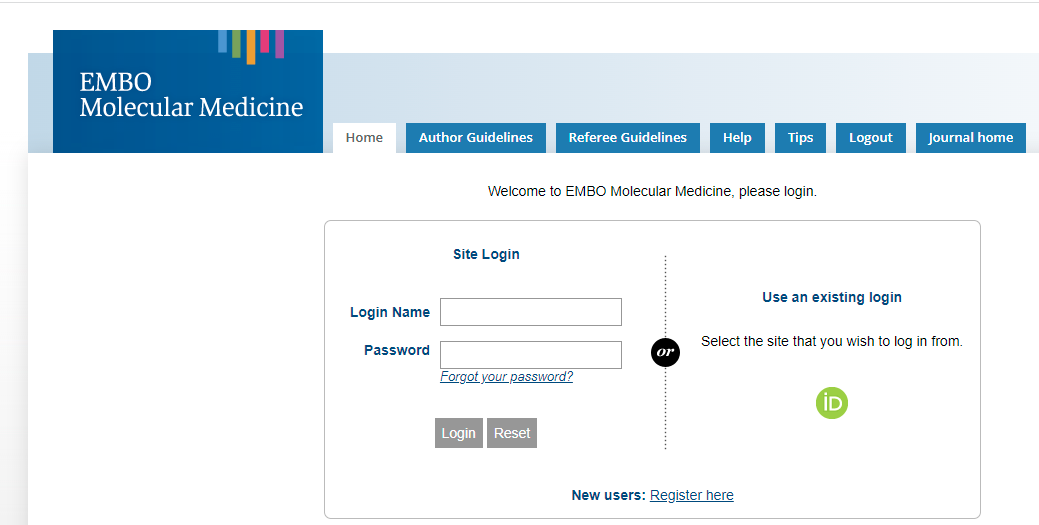
Task: Select the Tips tab
Action: 800,138
